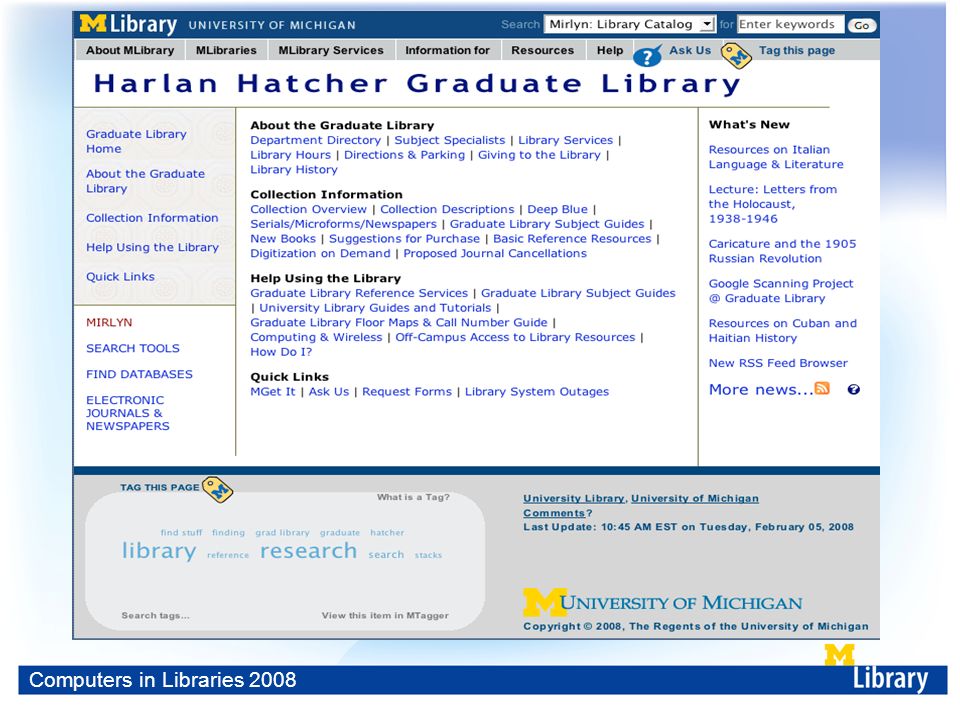Open the How Do I? link
Image resolution: width=960 pixels, height=720 pixels.
281,352
